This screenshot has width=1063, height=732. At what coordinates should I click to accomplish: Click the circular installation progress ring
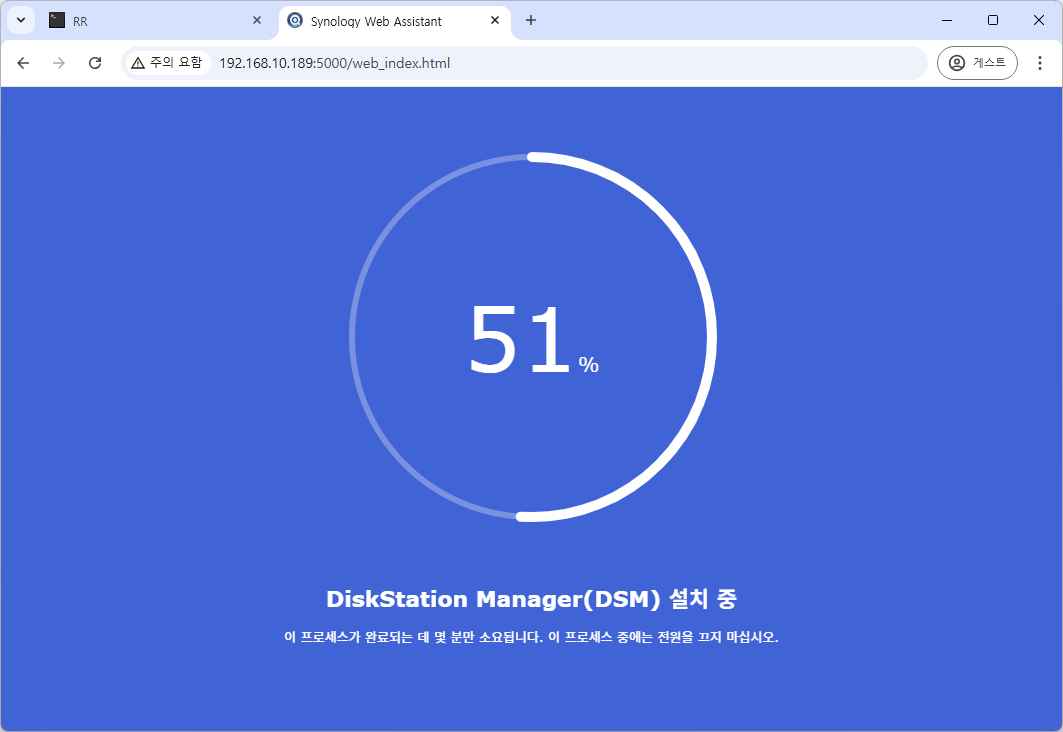click(533, 337)
